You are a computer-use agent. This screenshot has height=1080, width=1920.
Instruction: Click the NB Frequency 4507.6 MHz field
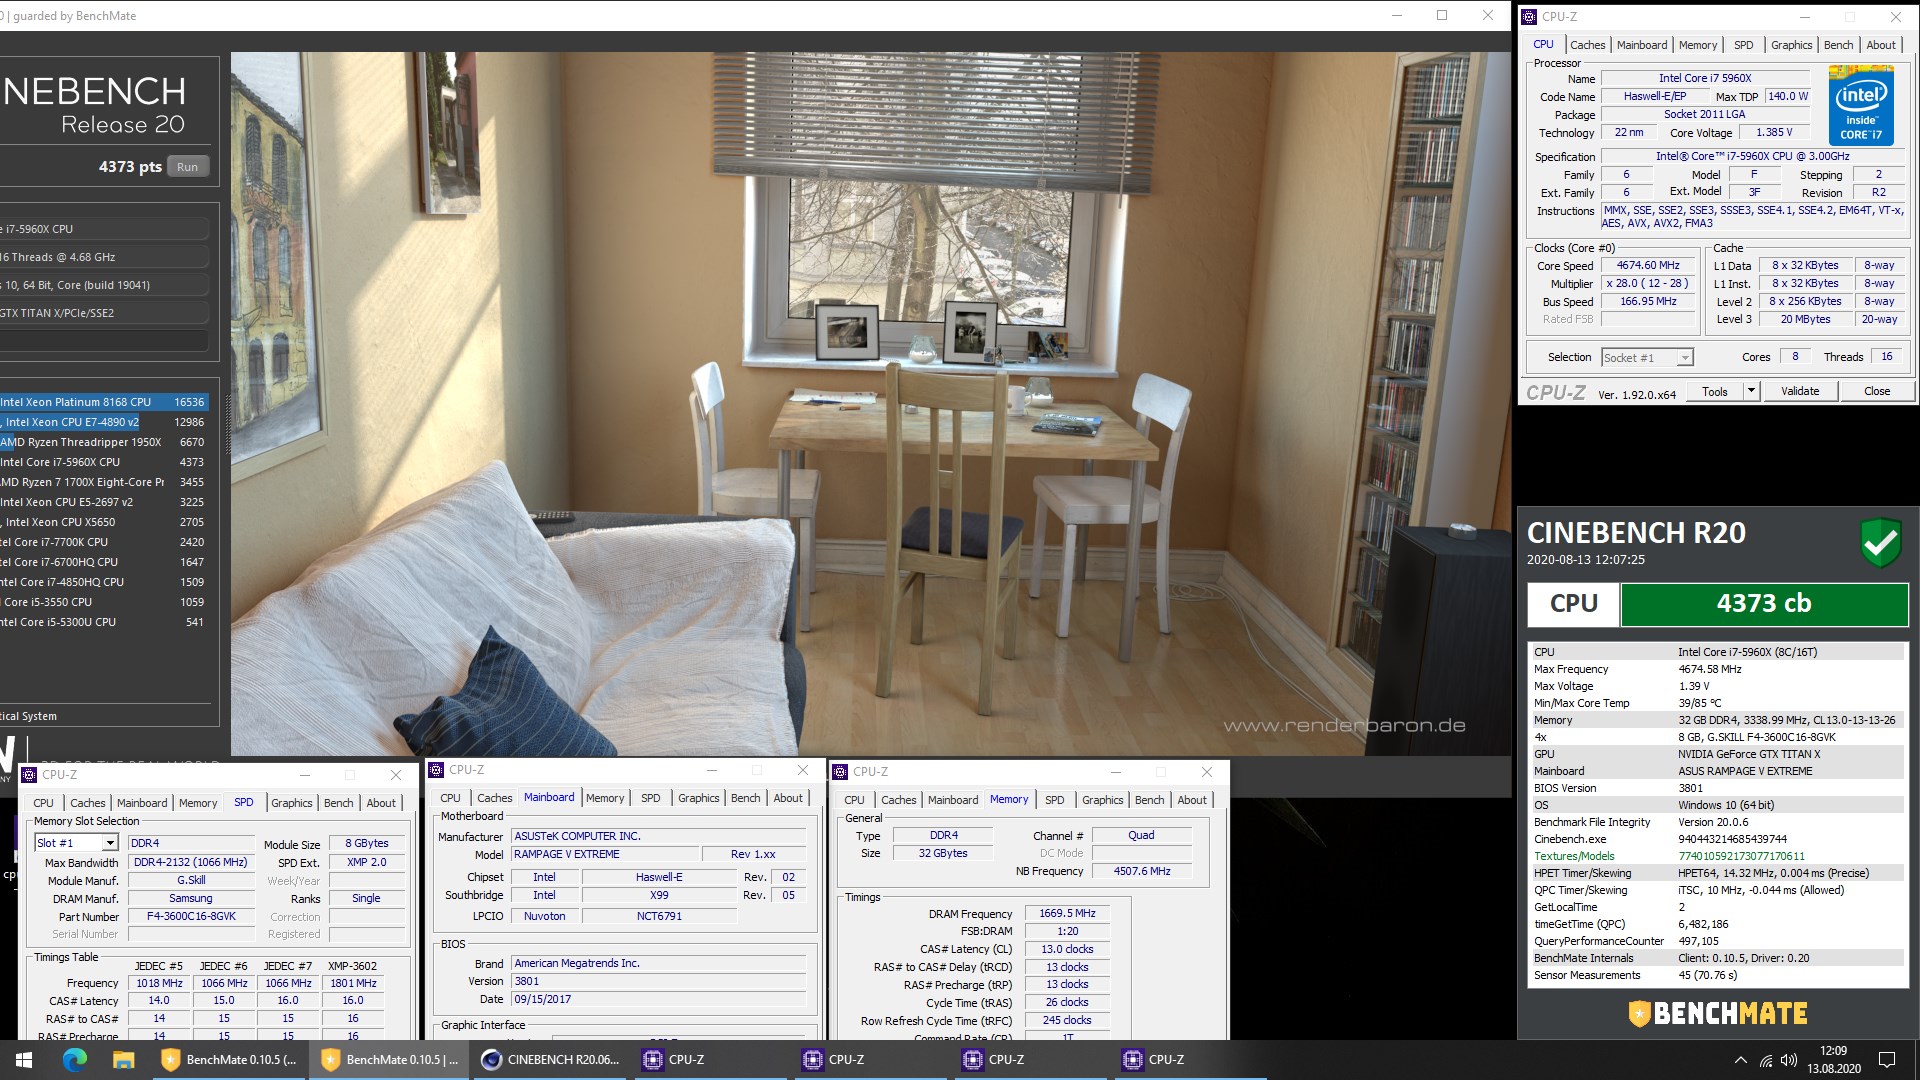1142,872
